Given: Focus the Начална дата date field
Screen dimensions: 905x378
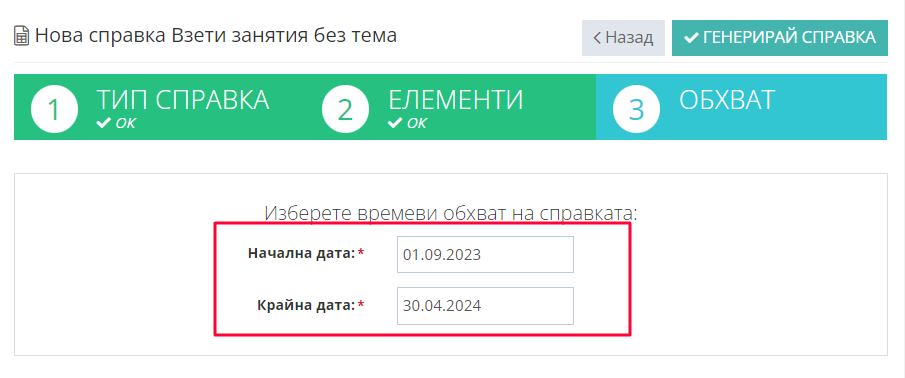Looking at the screenshot, I should (485, 255).
